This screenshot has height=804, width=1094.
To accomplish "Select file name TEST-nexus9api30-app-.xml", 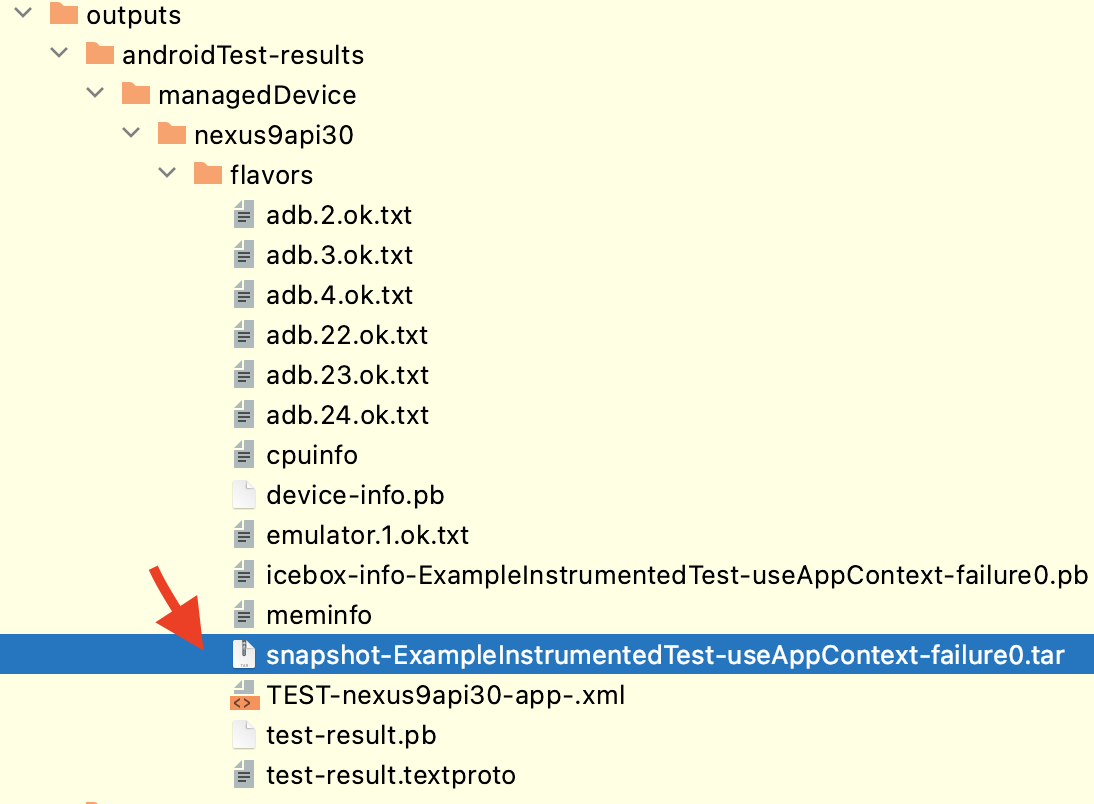I will coord(446,696).
